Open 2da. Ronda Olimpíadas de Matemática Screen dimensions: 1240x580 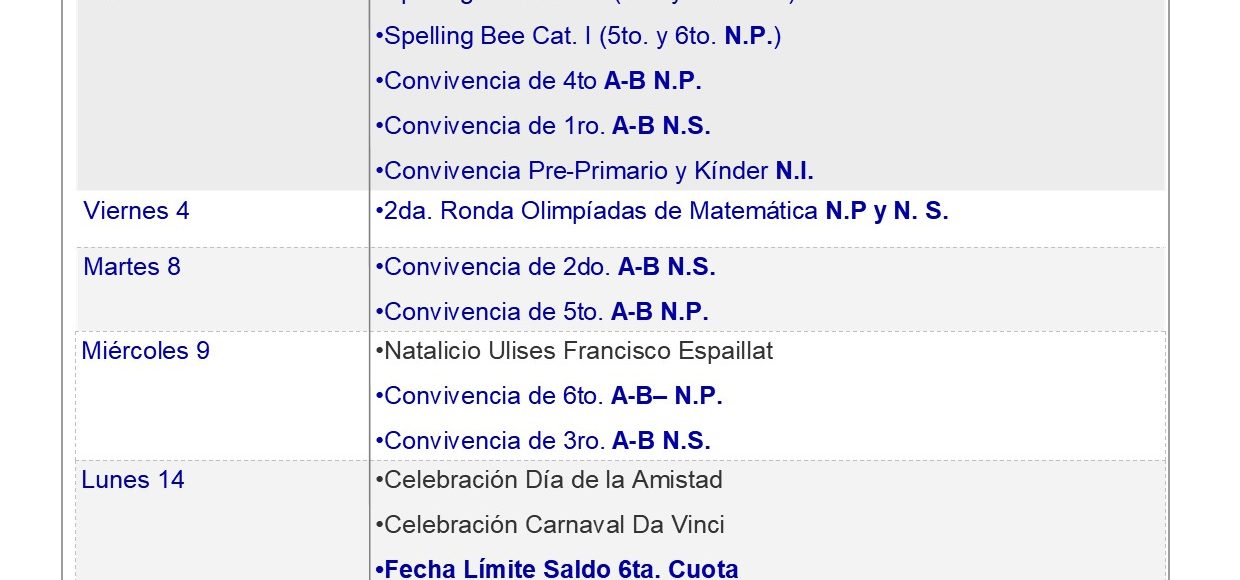pyautogui.click(x=598, y=211)
